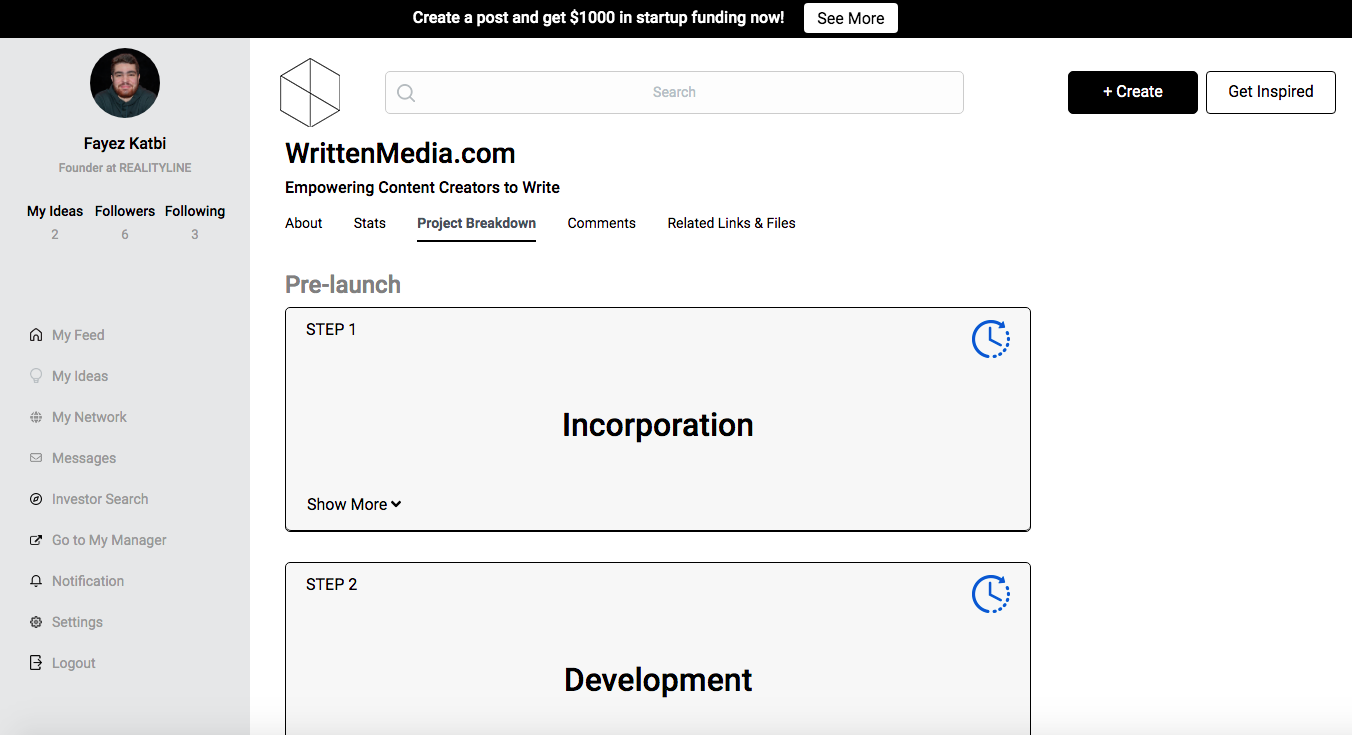Image resolution: width=1352 pixels, height=735 pixels.
Task: Click the clock status icon on Step 1
Action: [x=991, y=340]
